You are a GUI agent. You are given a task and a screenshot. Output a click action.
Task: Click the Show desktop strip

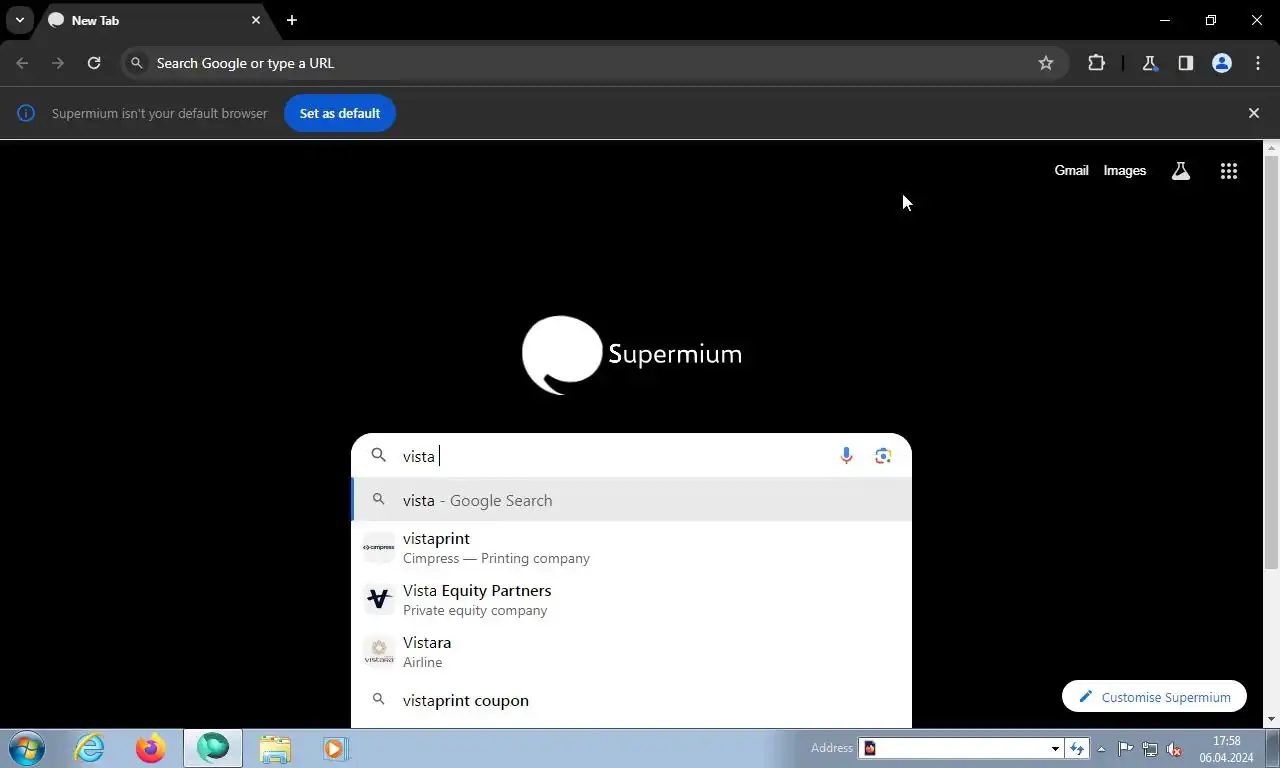pyautogui.click(x=1272, y=748)
